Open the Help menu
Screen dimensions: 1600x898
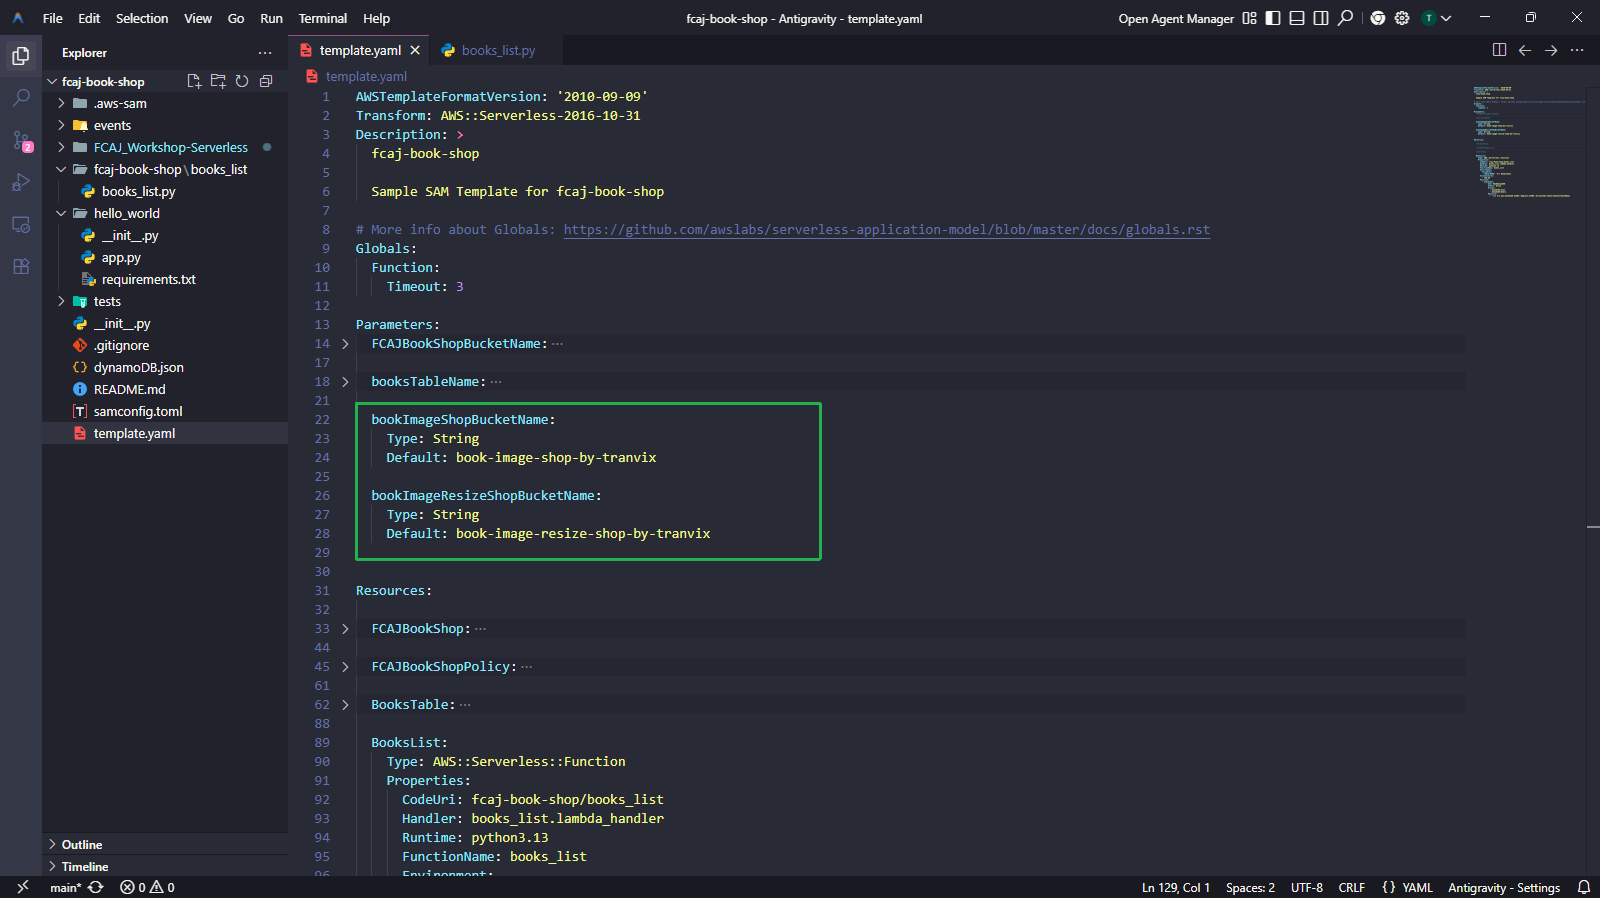point(376,18)
